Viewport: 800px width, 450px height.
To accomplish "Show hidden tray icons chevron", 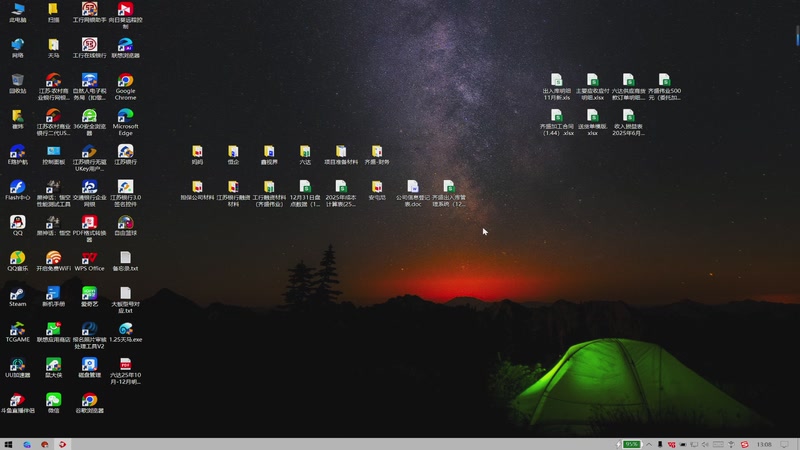I will pos(649,444).
